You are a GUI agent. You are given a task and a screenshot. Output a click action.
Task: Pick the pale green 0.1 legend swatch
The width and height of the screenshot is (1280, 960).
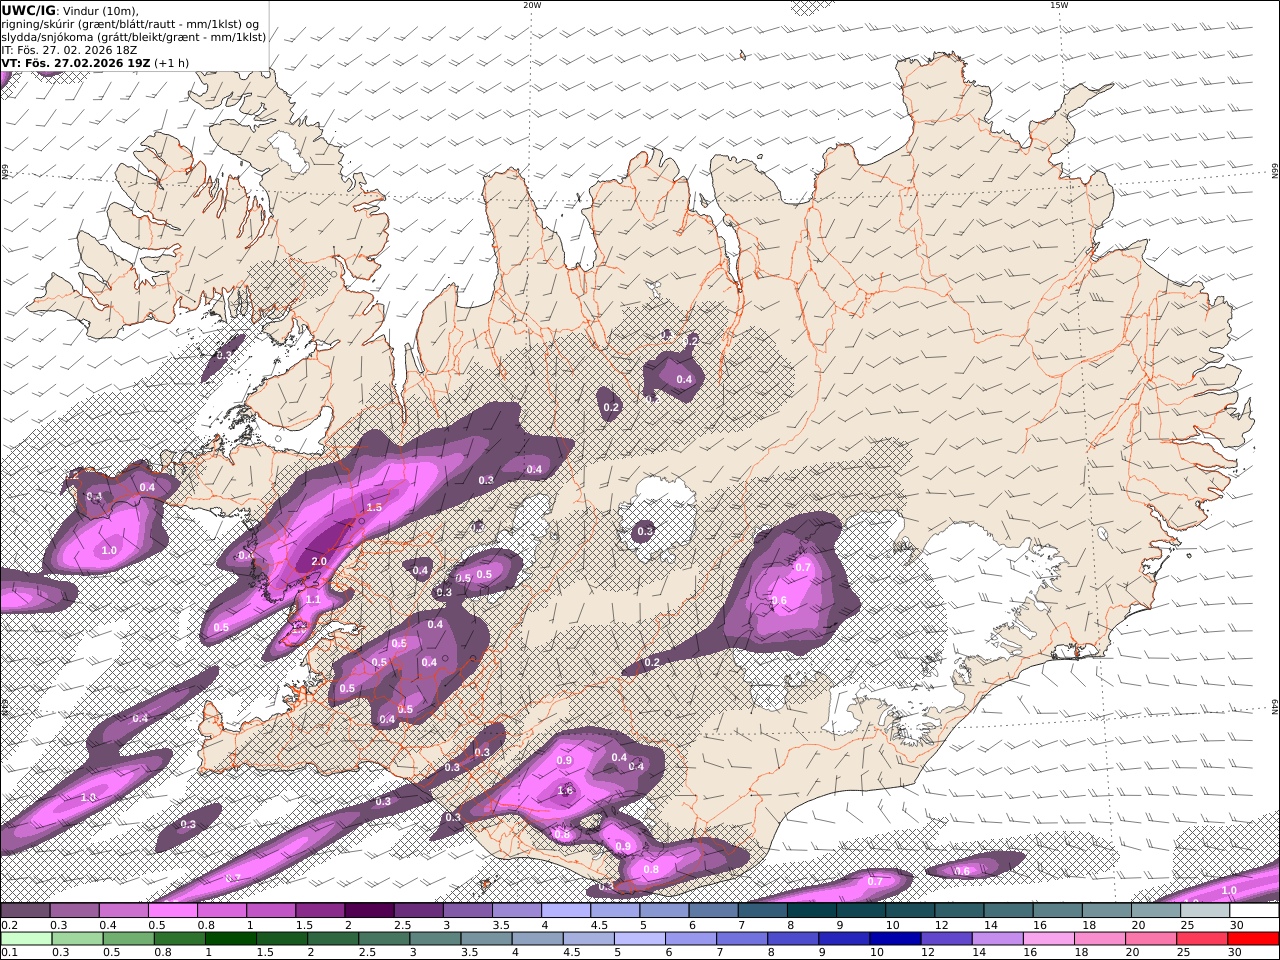point(26,939)
